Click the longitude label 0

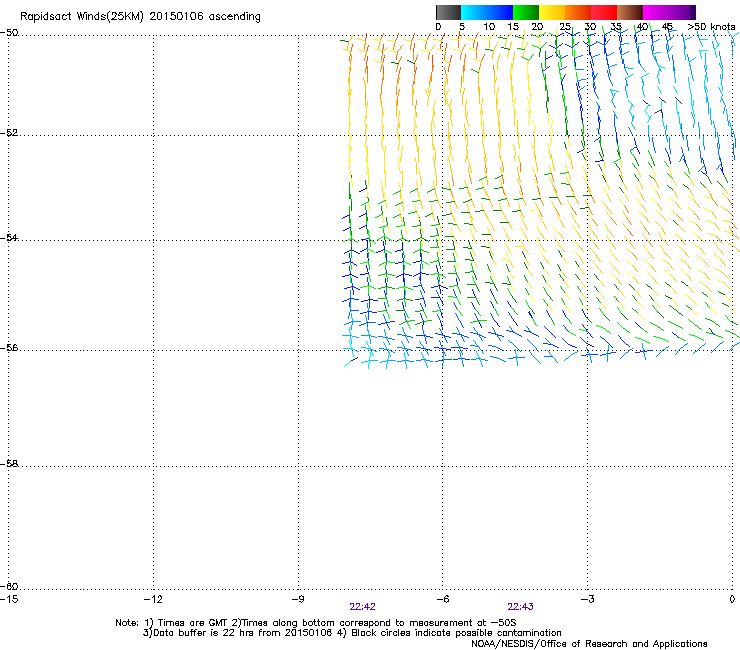732,599
